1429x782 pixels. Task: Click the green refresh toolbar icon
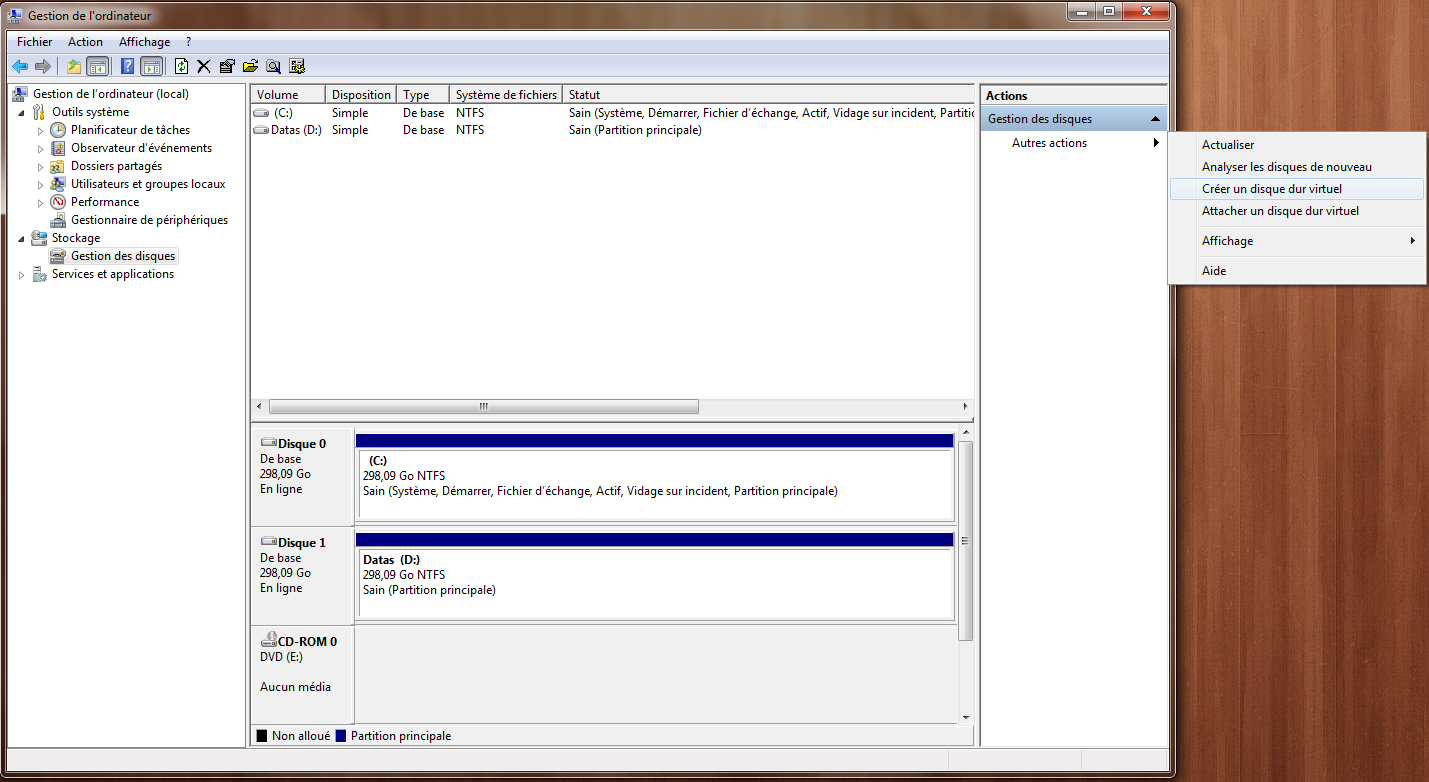click(181, 66)
